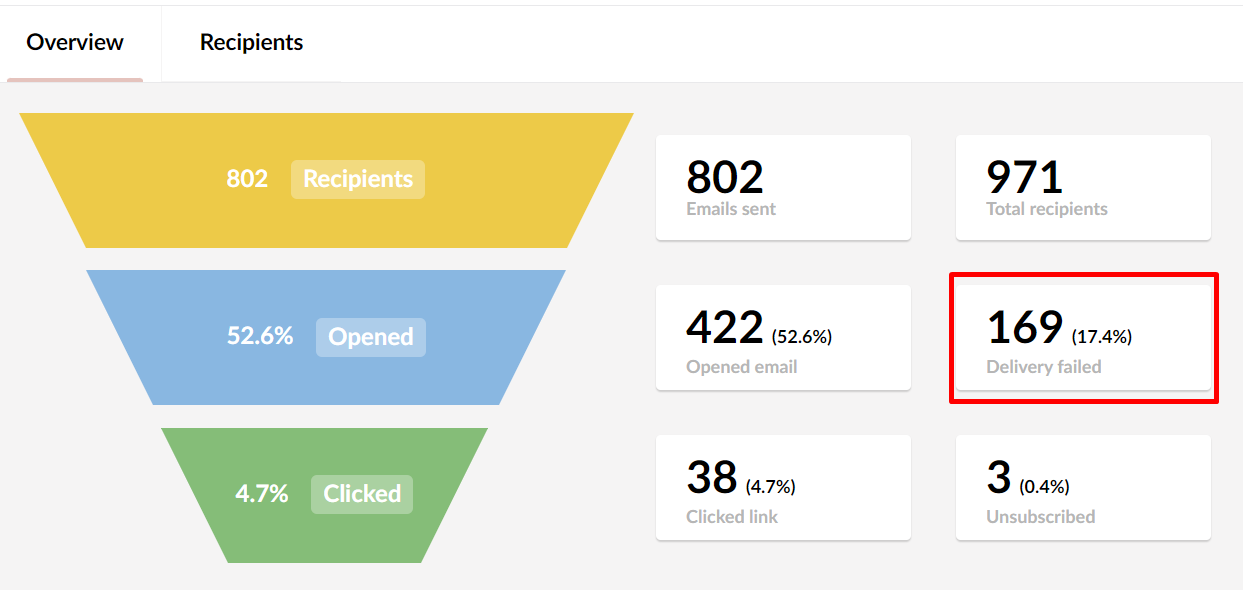Viewport: 1243px width, 590px height.
Task: Click the Opened email label text
Action: tap(742, 367)
